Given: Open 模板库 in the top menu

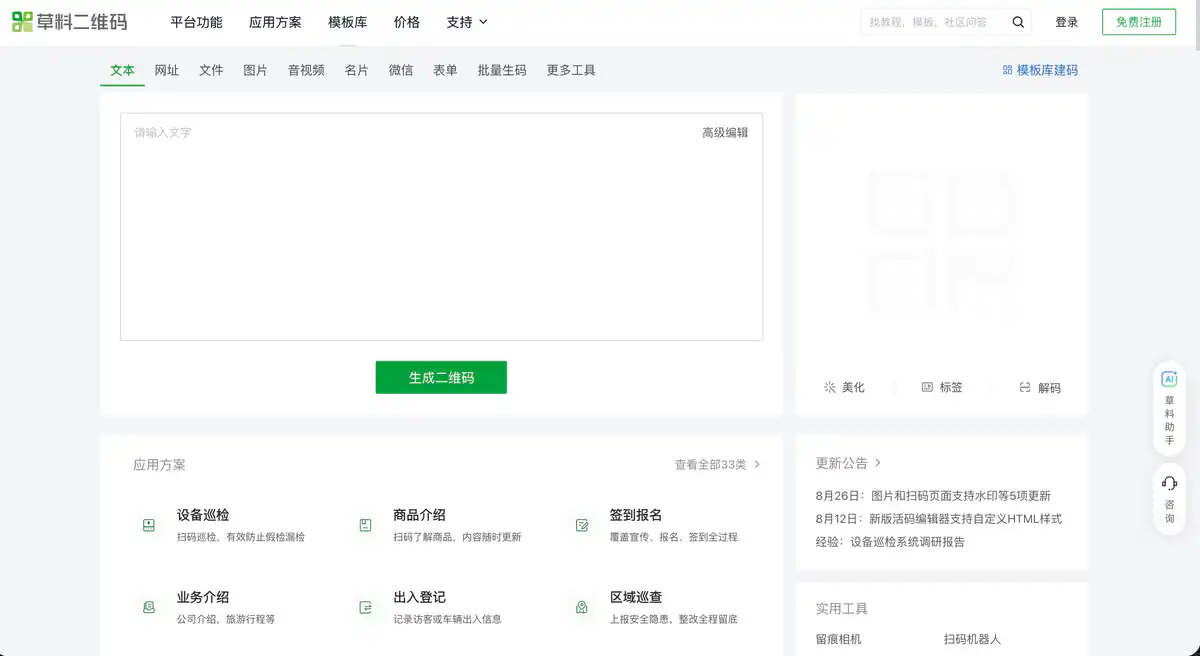Looking at the screenshot, I should coord(348,22).
